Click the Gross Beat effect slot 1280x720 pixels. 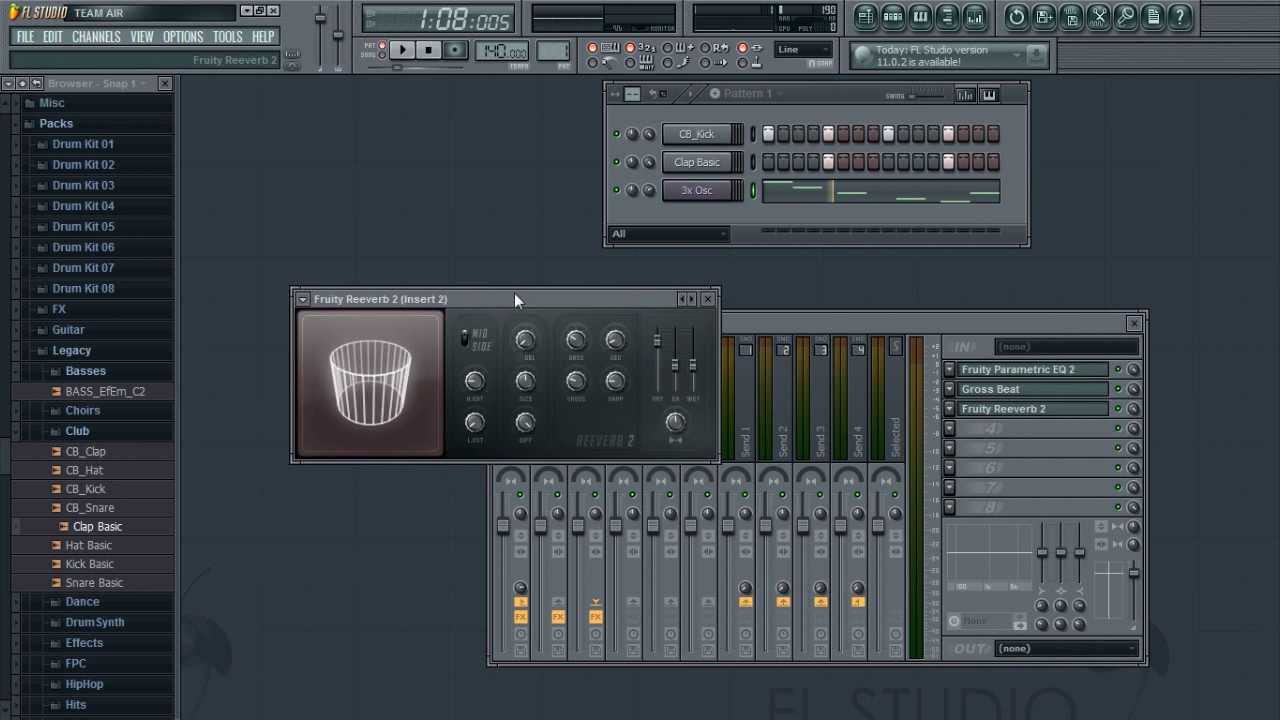pyautogui.click(x=1034, y=389)
